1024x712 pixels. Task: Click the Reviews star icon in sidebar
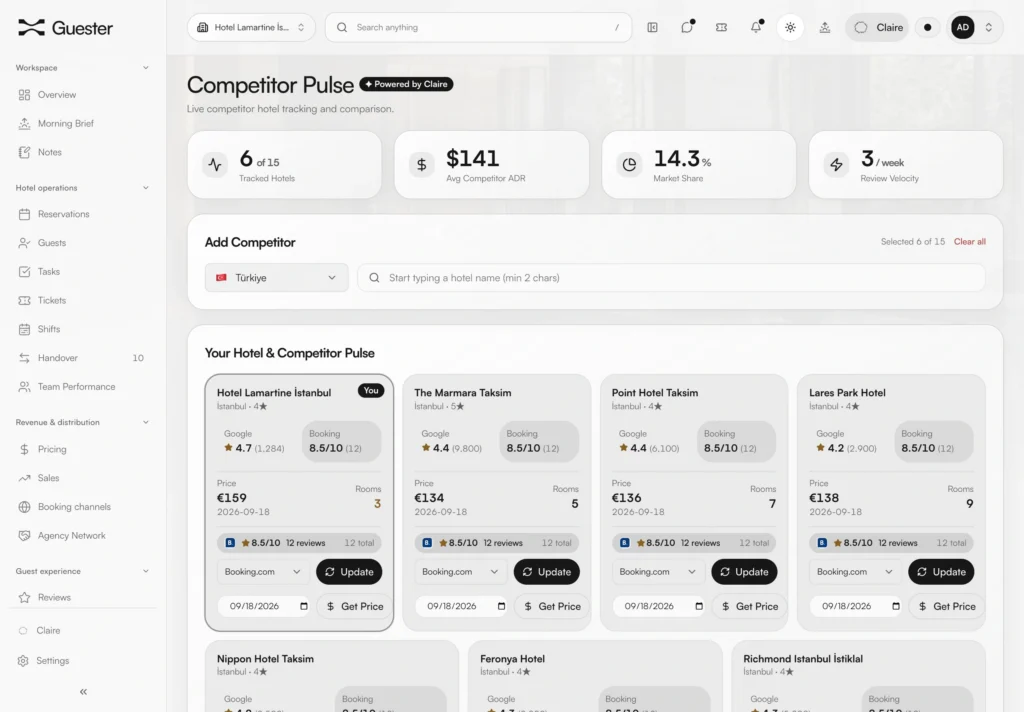(24, 598)
